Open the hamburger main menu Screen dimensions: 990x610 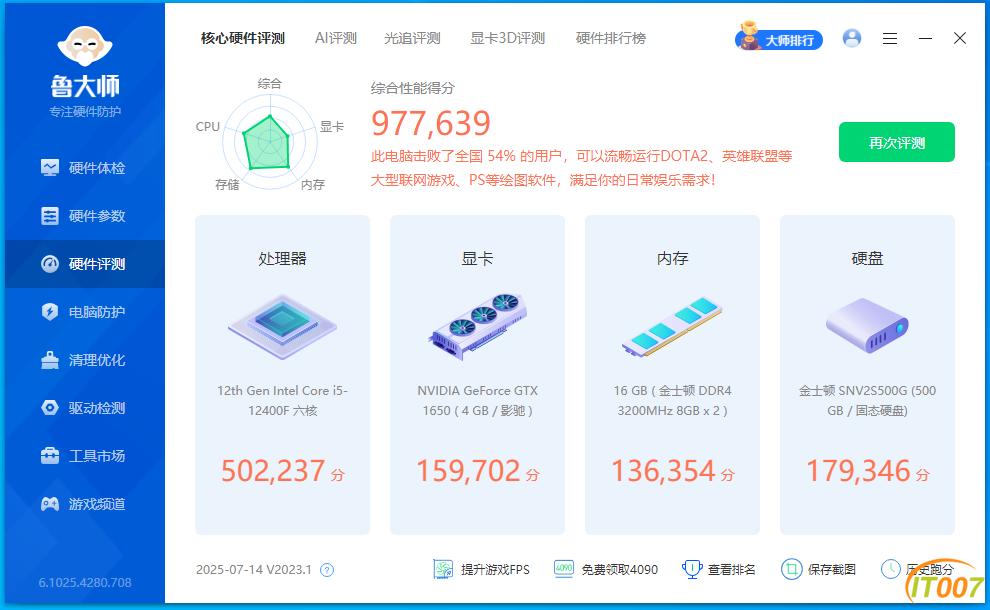pyautogui.click(x=890, y=39)
